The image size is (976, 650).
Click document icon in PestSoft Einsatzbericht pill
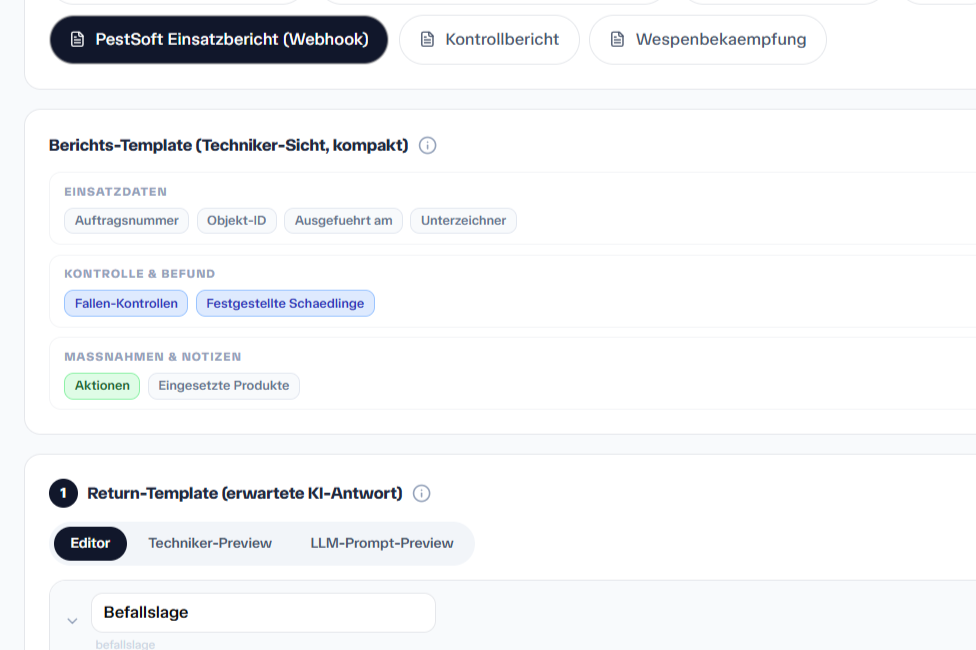pos(77,40)
